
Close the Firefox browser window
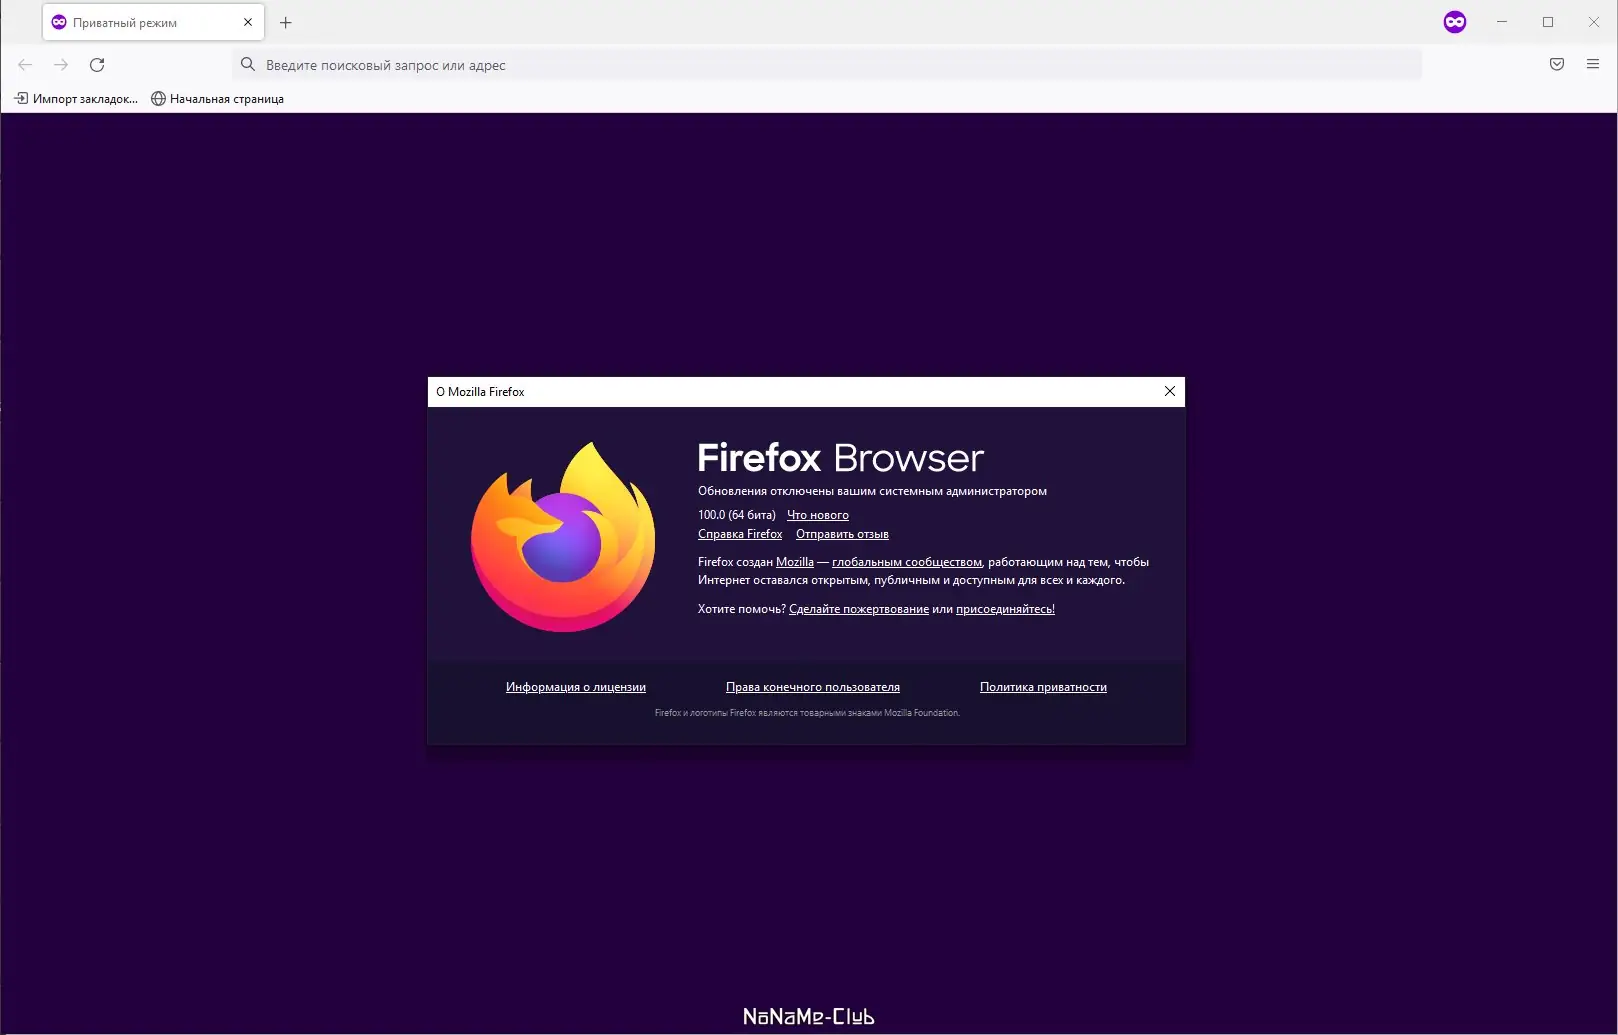coord(1594,22)
